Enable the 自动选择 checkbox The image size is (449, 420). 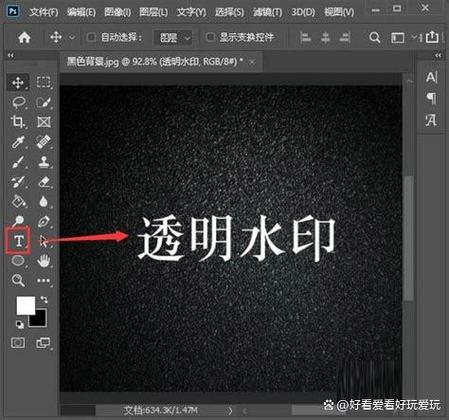91,37
